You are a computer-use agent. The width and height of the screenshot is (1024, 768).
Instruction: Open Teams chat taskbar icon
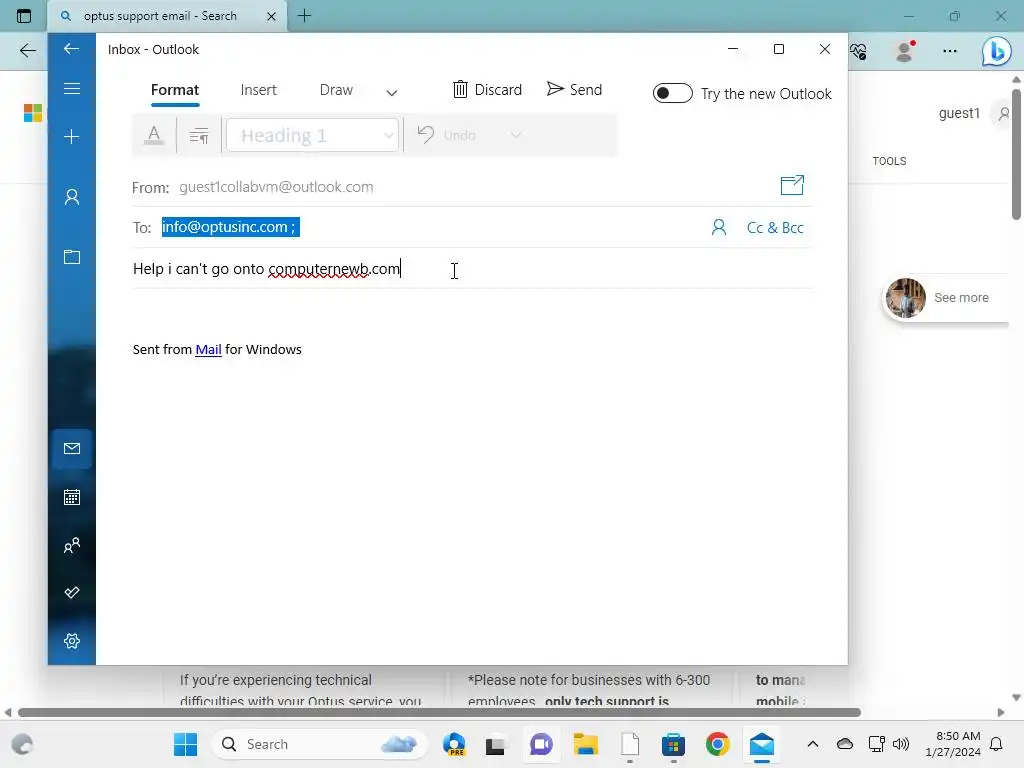[541, 744]
